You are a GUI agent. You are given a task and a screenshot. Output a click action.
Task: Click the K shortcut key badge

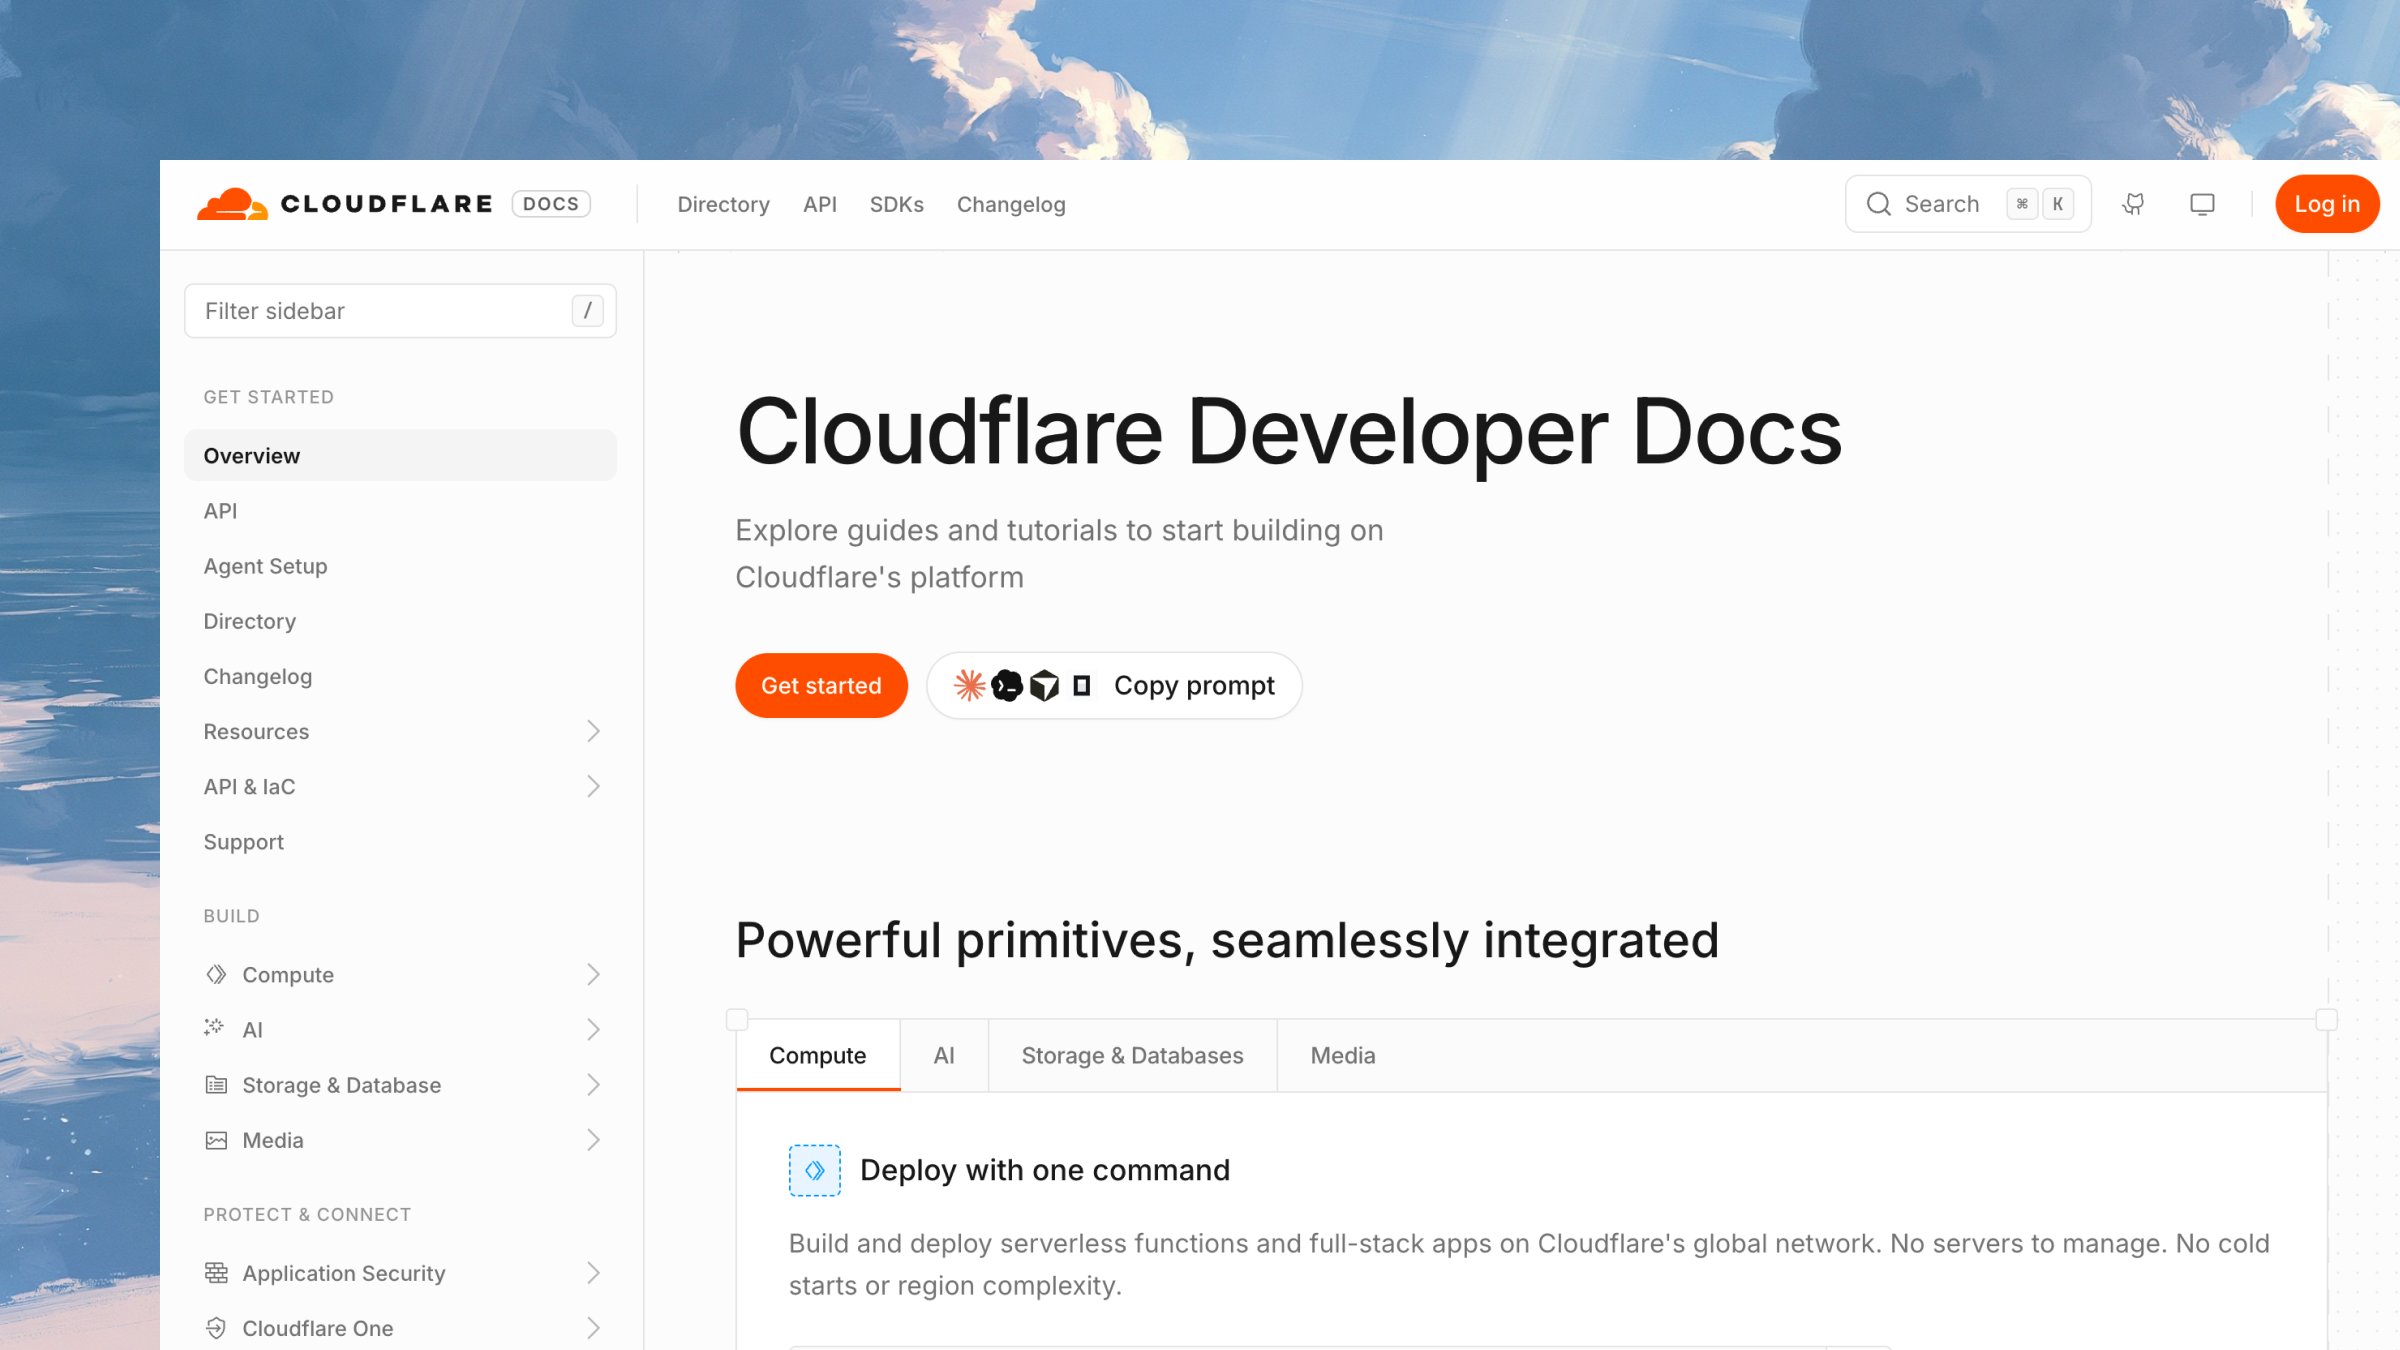pos(2058,204)
